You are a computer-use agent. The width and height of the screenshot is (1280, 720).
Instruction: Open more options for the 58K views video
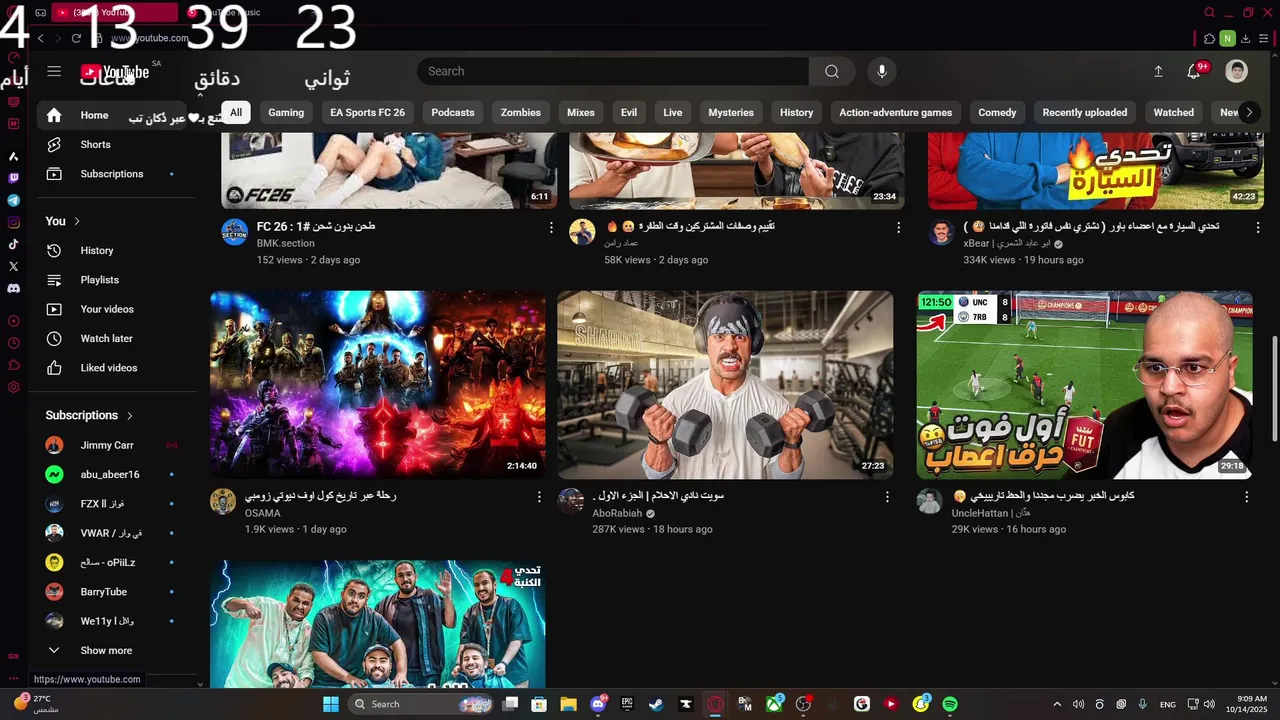(x=898, y=228)
